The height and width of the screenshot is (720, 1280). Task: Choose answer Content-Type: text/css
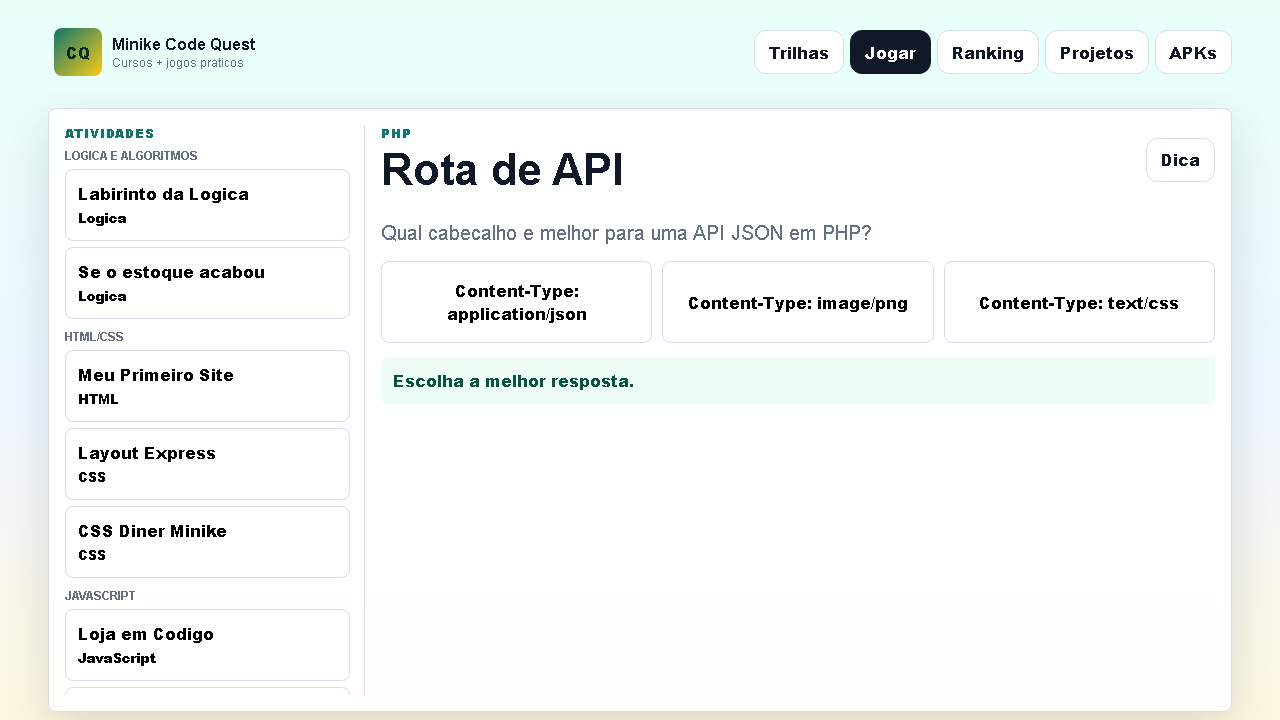tap(1079, 302)
